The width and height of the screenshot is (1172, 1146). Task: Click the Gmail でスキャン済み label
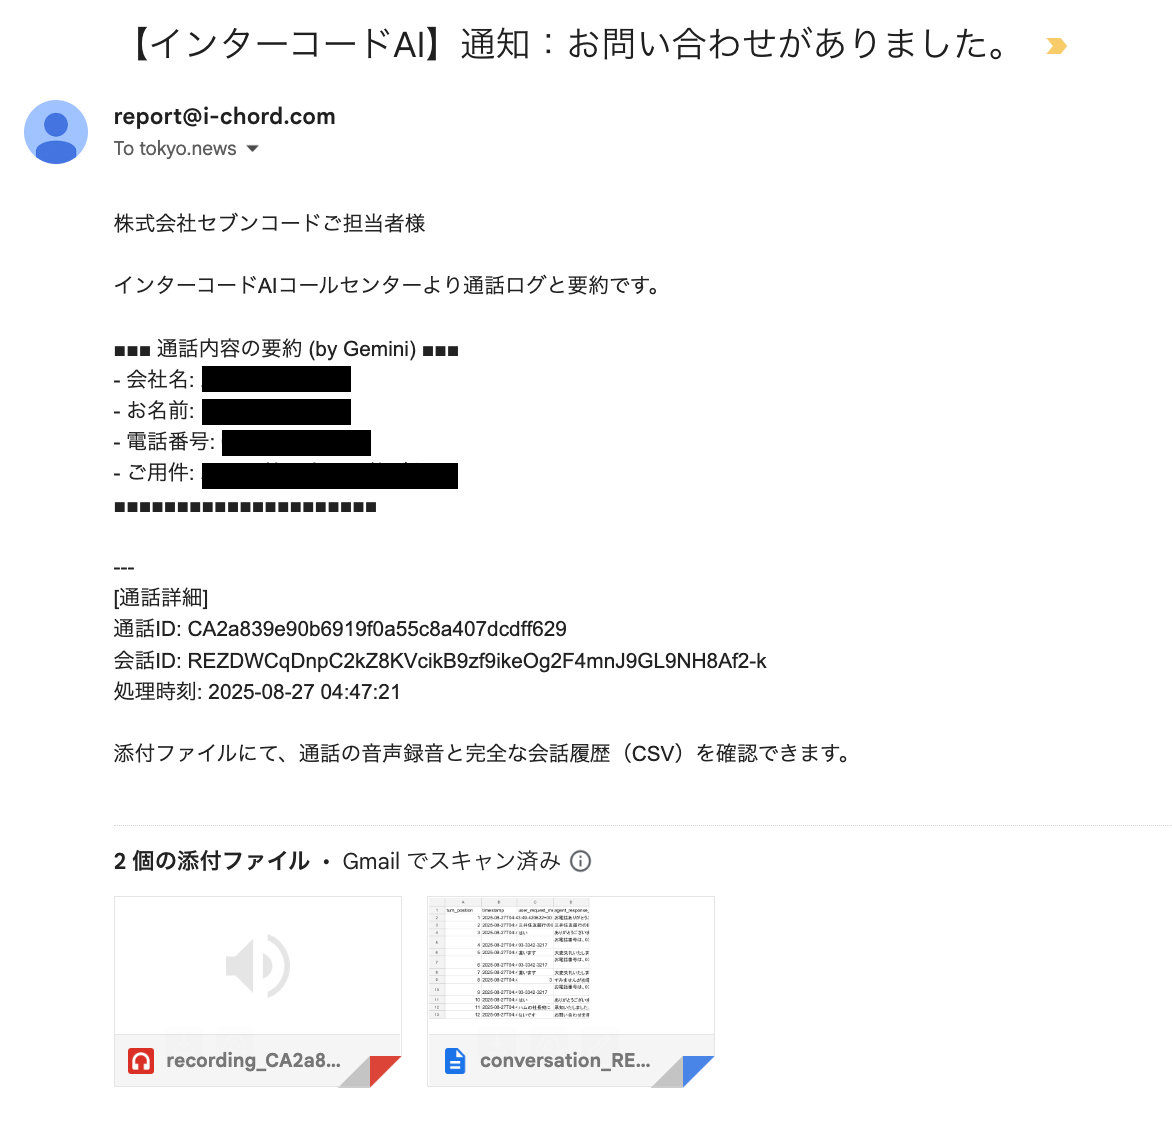point(451,861)
